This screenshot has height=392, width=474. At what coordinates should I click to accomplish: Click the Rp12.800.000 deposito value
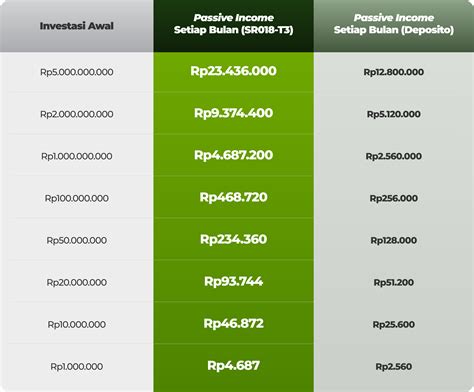click(394, 72)
